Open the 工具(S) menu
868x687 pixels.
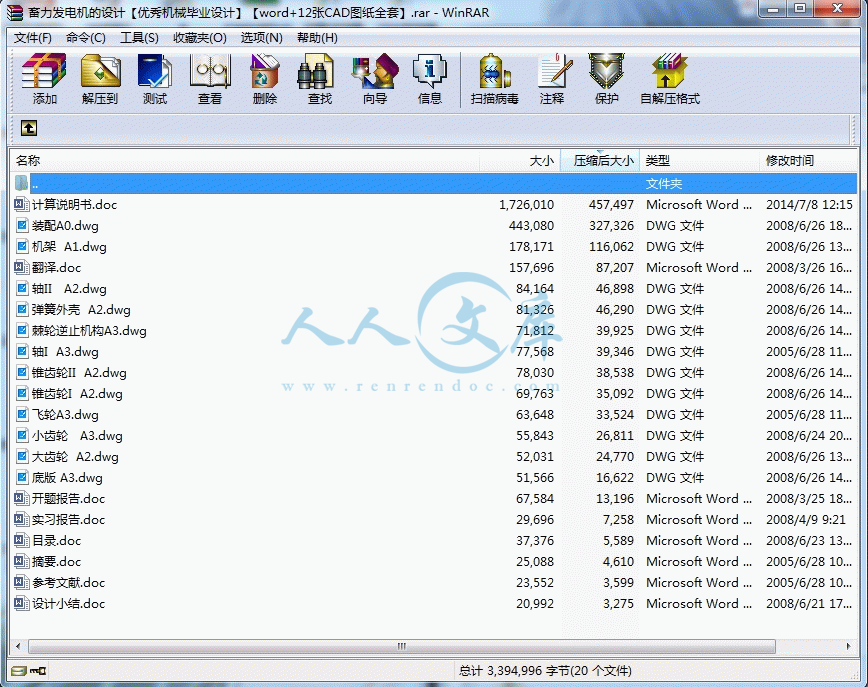click(x=140, y=38)
